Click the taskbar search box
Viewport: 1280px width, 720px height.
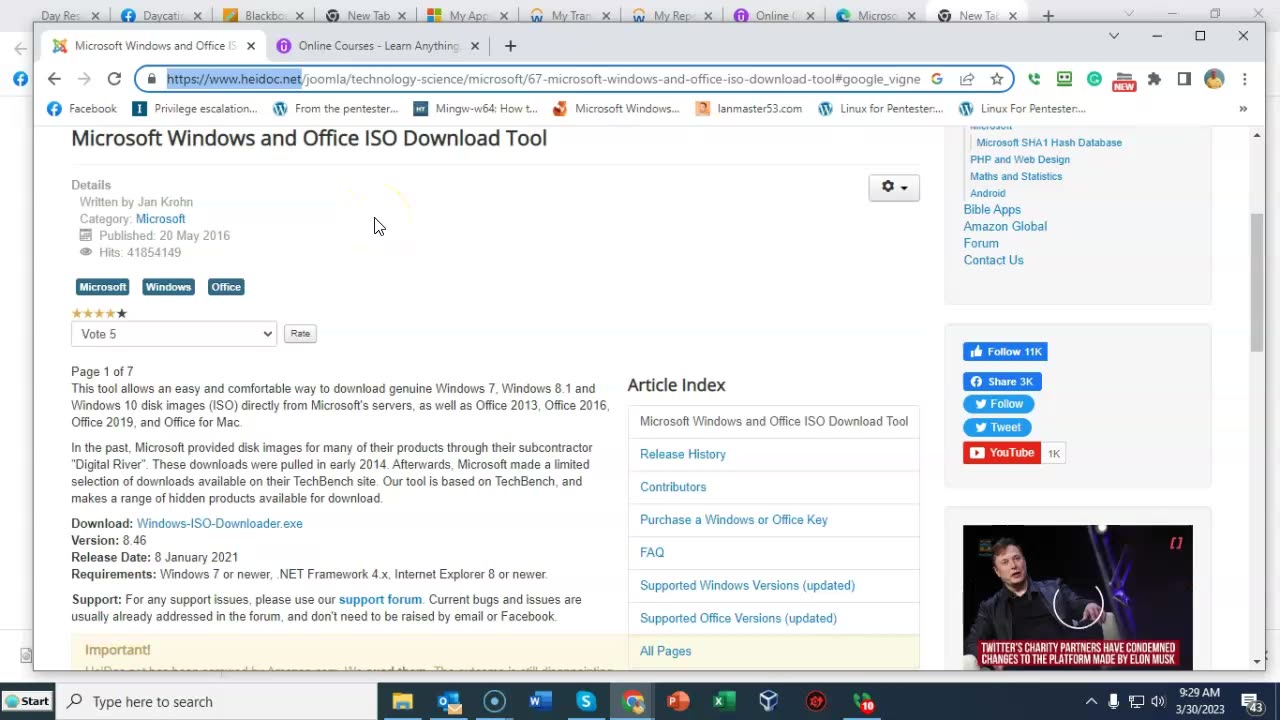click(x=216, y=701)
